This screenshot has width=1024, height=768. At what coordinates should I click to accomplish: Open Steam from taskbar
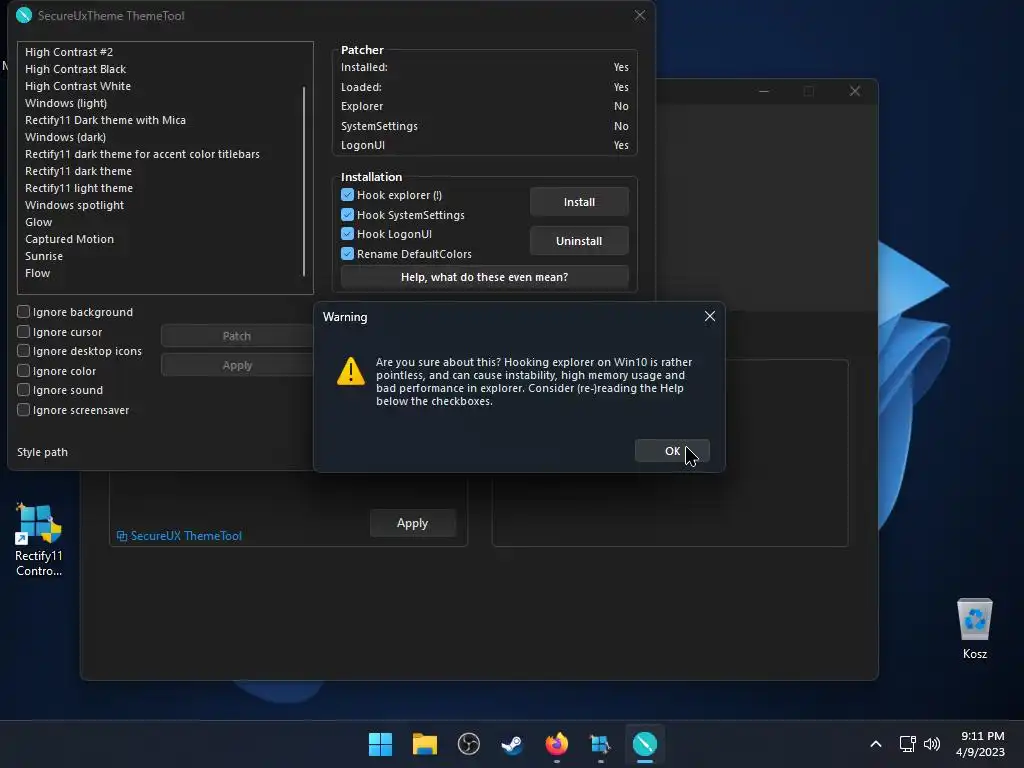tap(513, 744)
